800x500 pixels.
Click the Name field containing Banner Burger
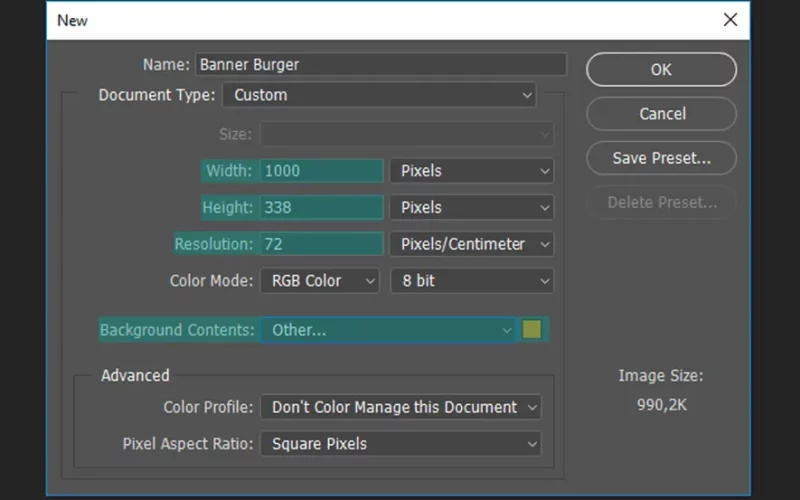tap(381, 65)
